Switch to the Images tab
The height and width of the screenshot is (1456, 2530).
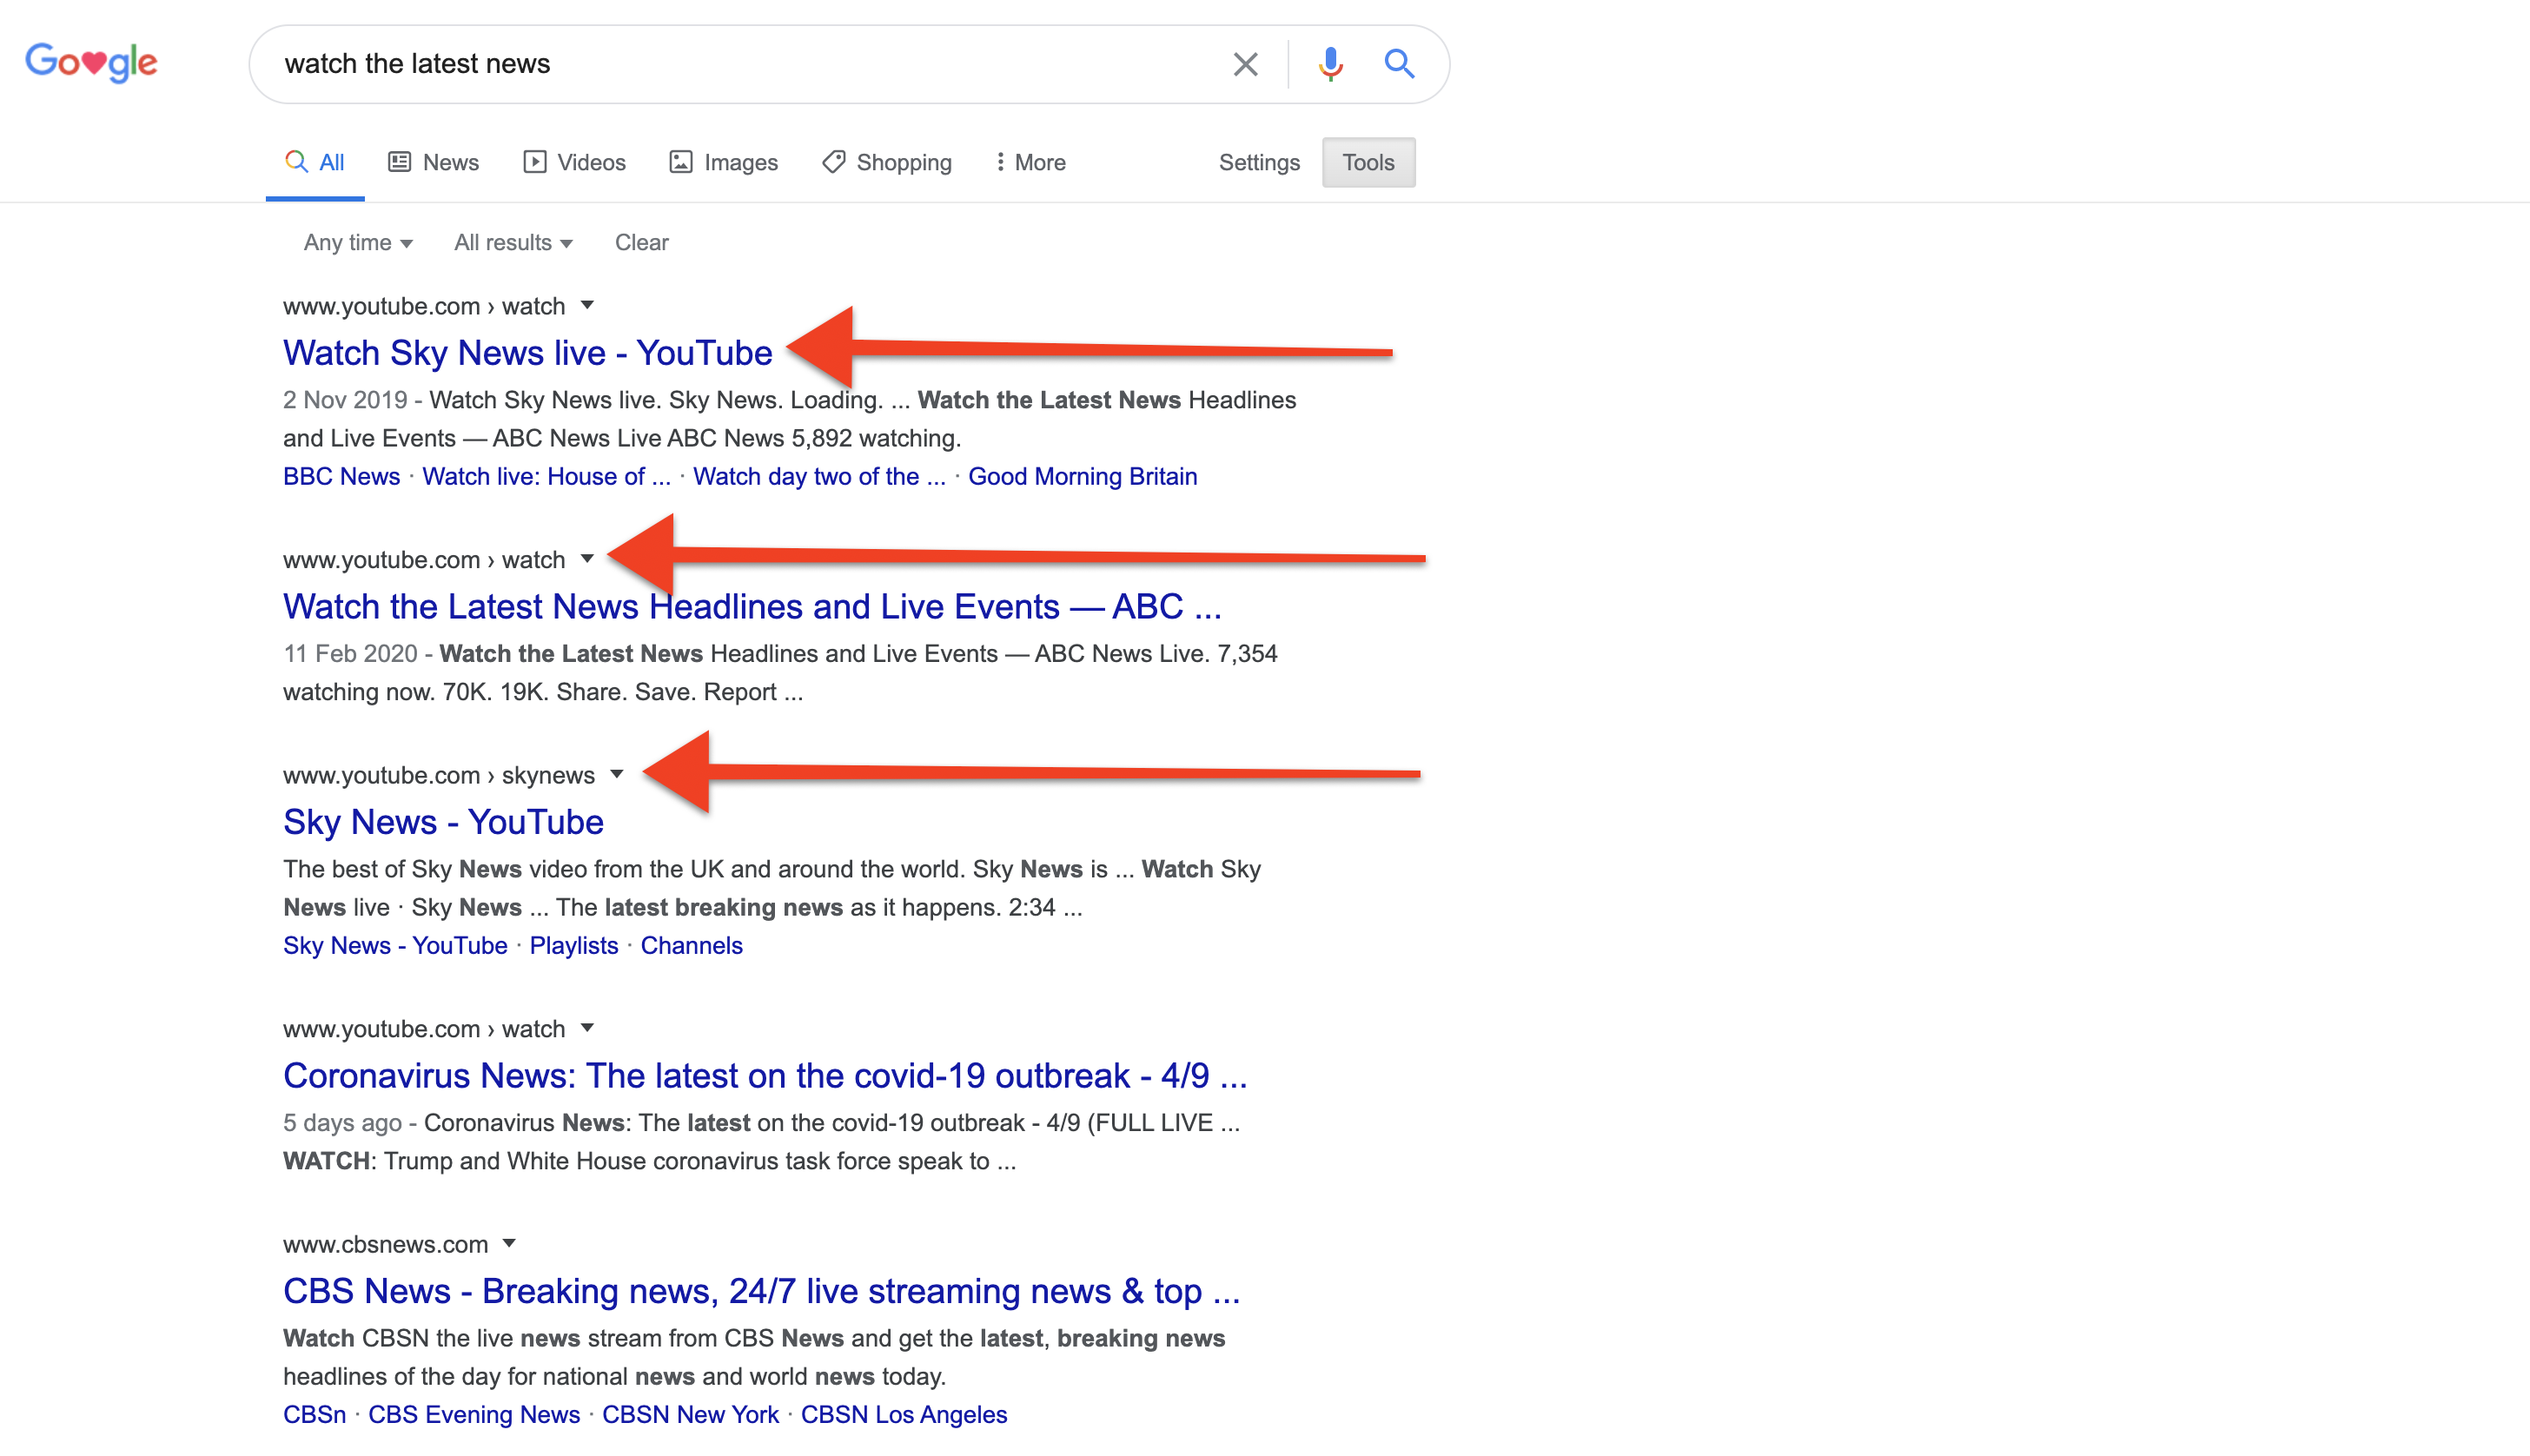point(723,162)
